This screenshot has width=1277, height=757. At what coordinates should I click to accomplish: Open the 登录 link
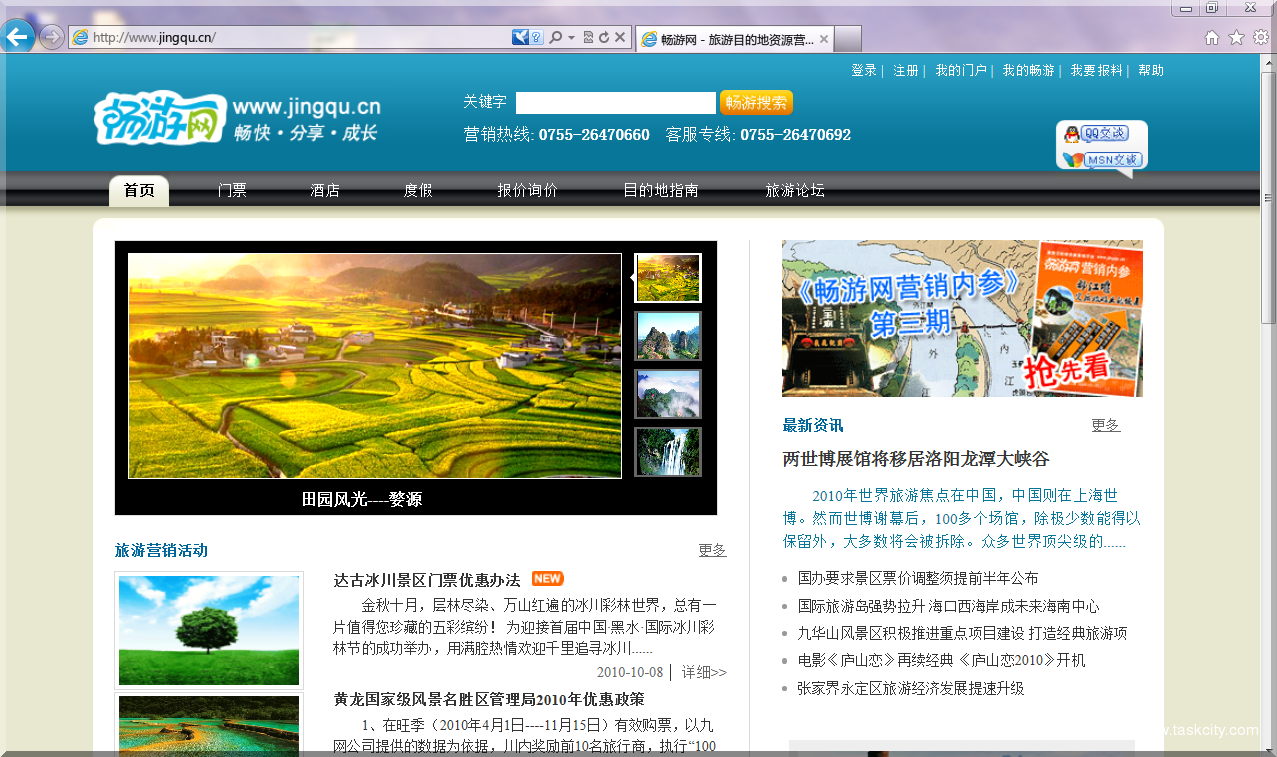click(x=864, y=71)
